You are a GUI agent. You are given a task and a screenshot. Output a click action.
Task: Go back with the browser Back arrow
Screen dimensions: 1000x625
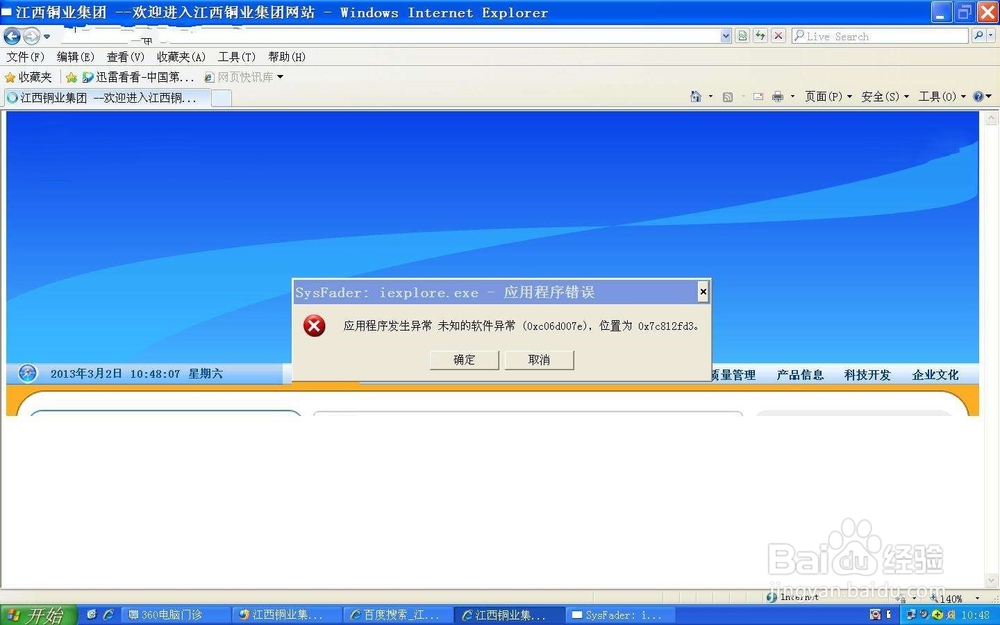pyautogui.click(x=12, y=36)
